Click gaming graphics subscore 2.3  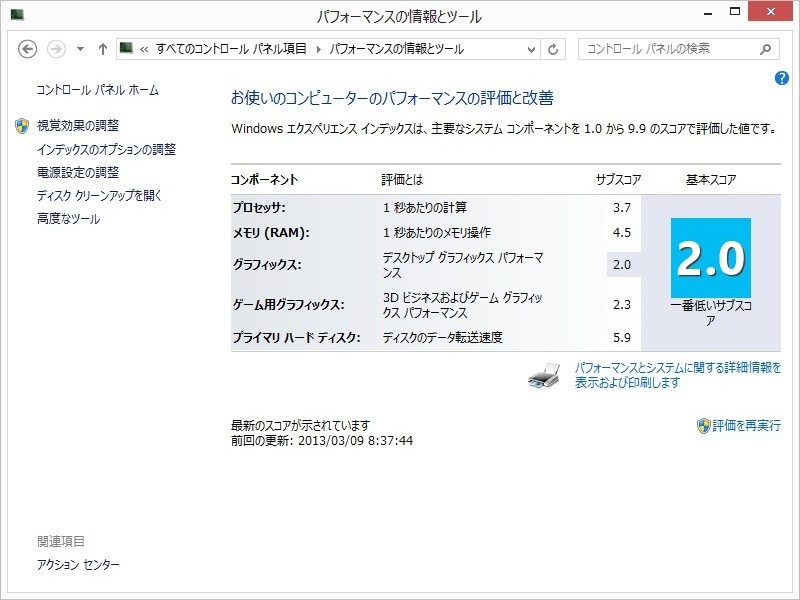[622, 305]
